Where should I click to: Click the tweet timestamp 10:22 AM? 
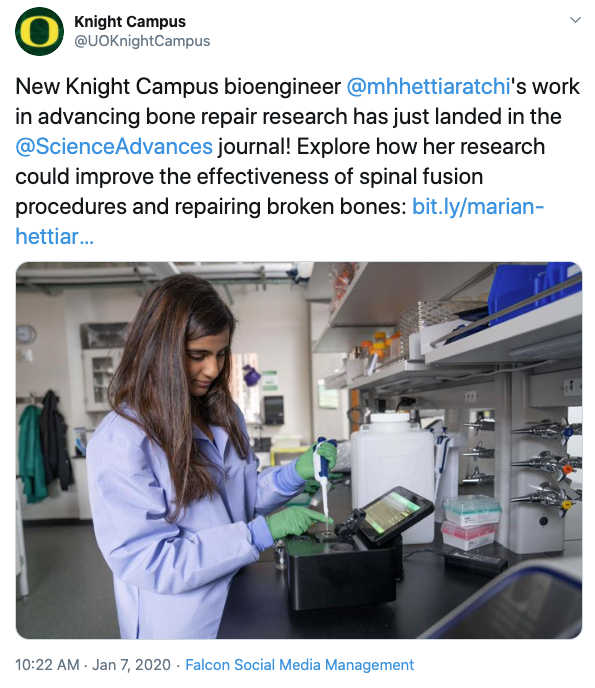click(x=47, y=665)
